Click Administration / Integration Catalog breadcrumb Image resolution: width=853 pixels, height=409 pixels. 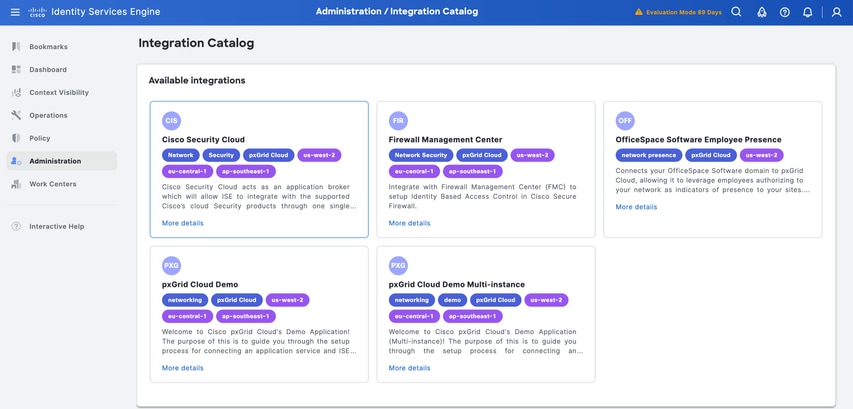(x=397, y=11)
